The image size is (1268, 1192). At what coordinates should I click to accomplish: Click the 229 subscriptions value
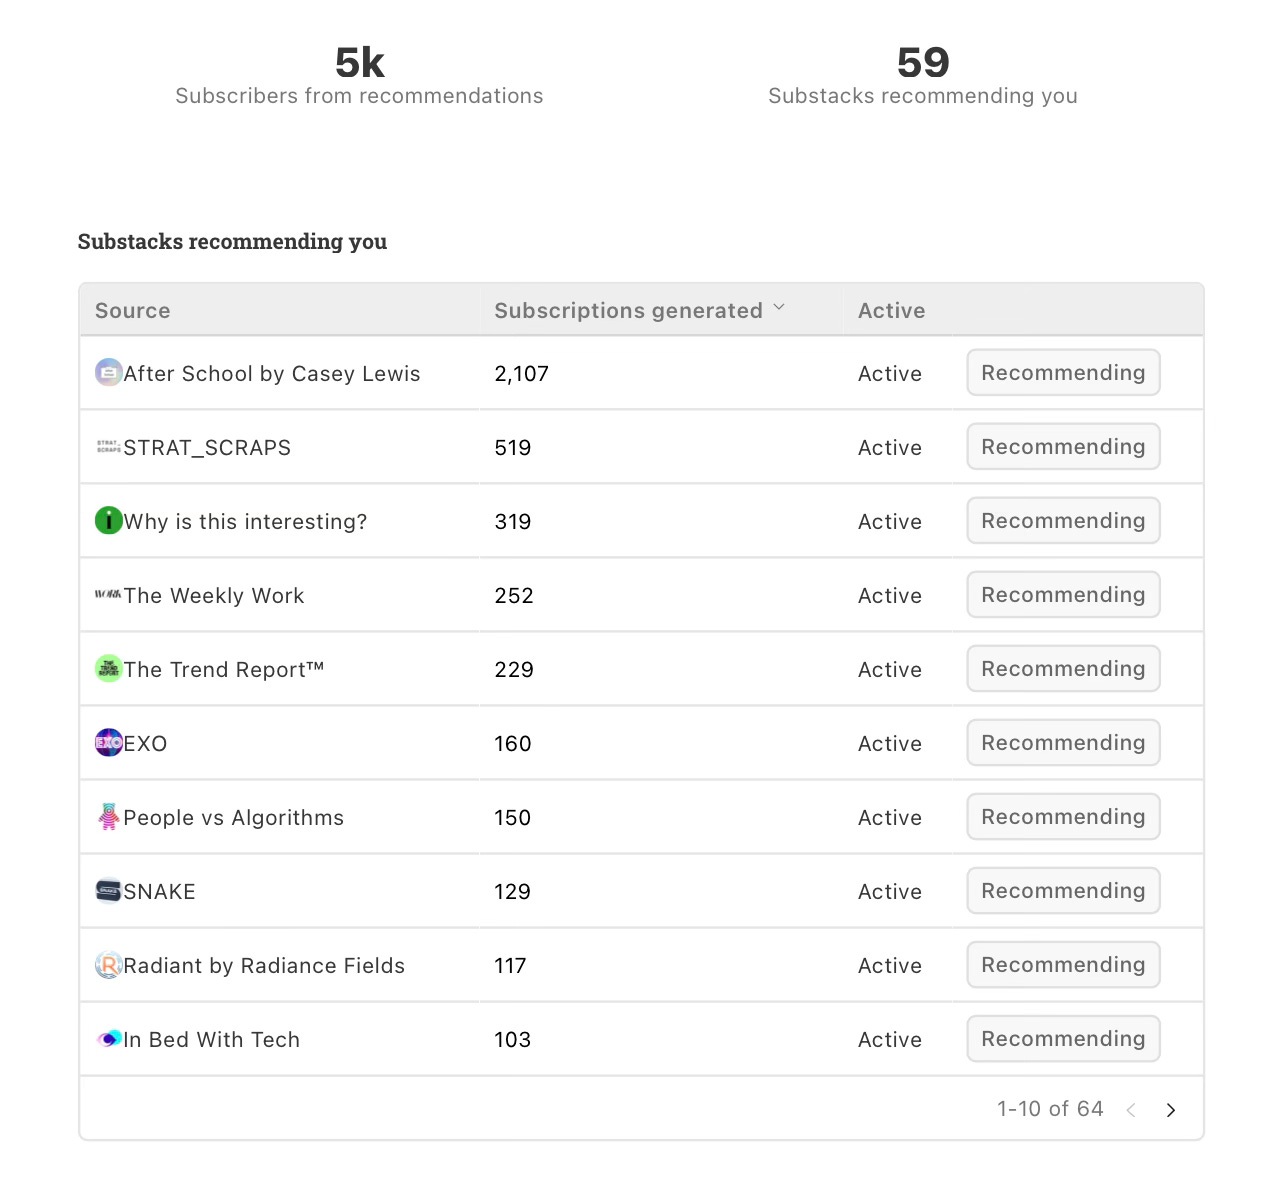514,670
